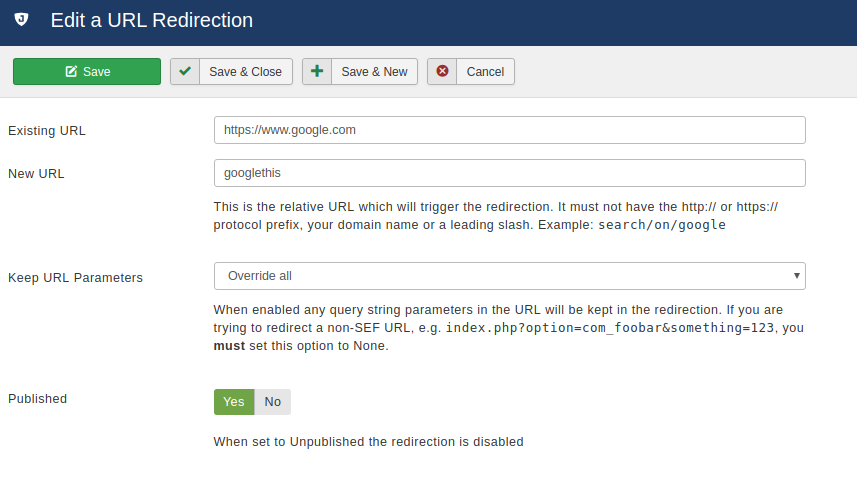This screenshot has width=857, height=479.
Task: Click the Cancel text label
Action: (x=485, y=72)
